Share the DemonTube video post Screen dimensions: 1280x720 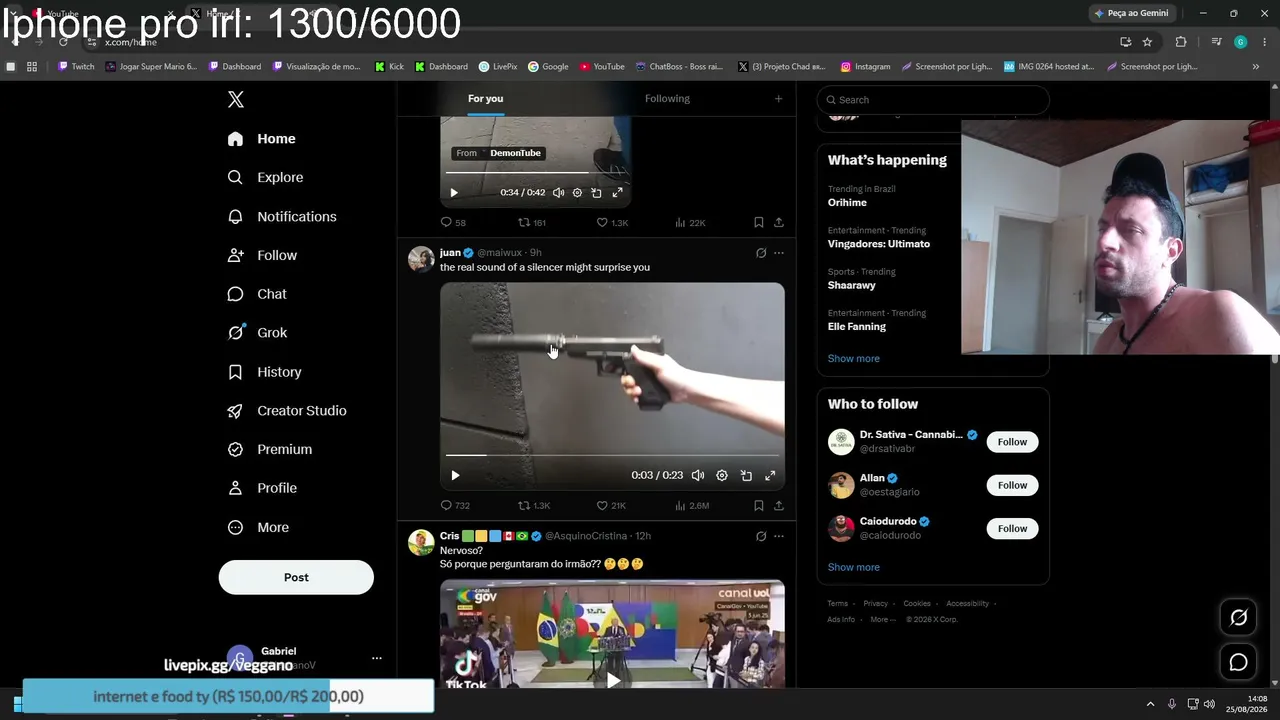click(x=779, y=222)
